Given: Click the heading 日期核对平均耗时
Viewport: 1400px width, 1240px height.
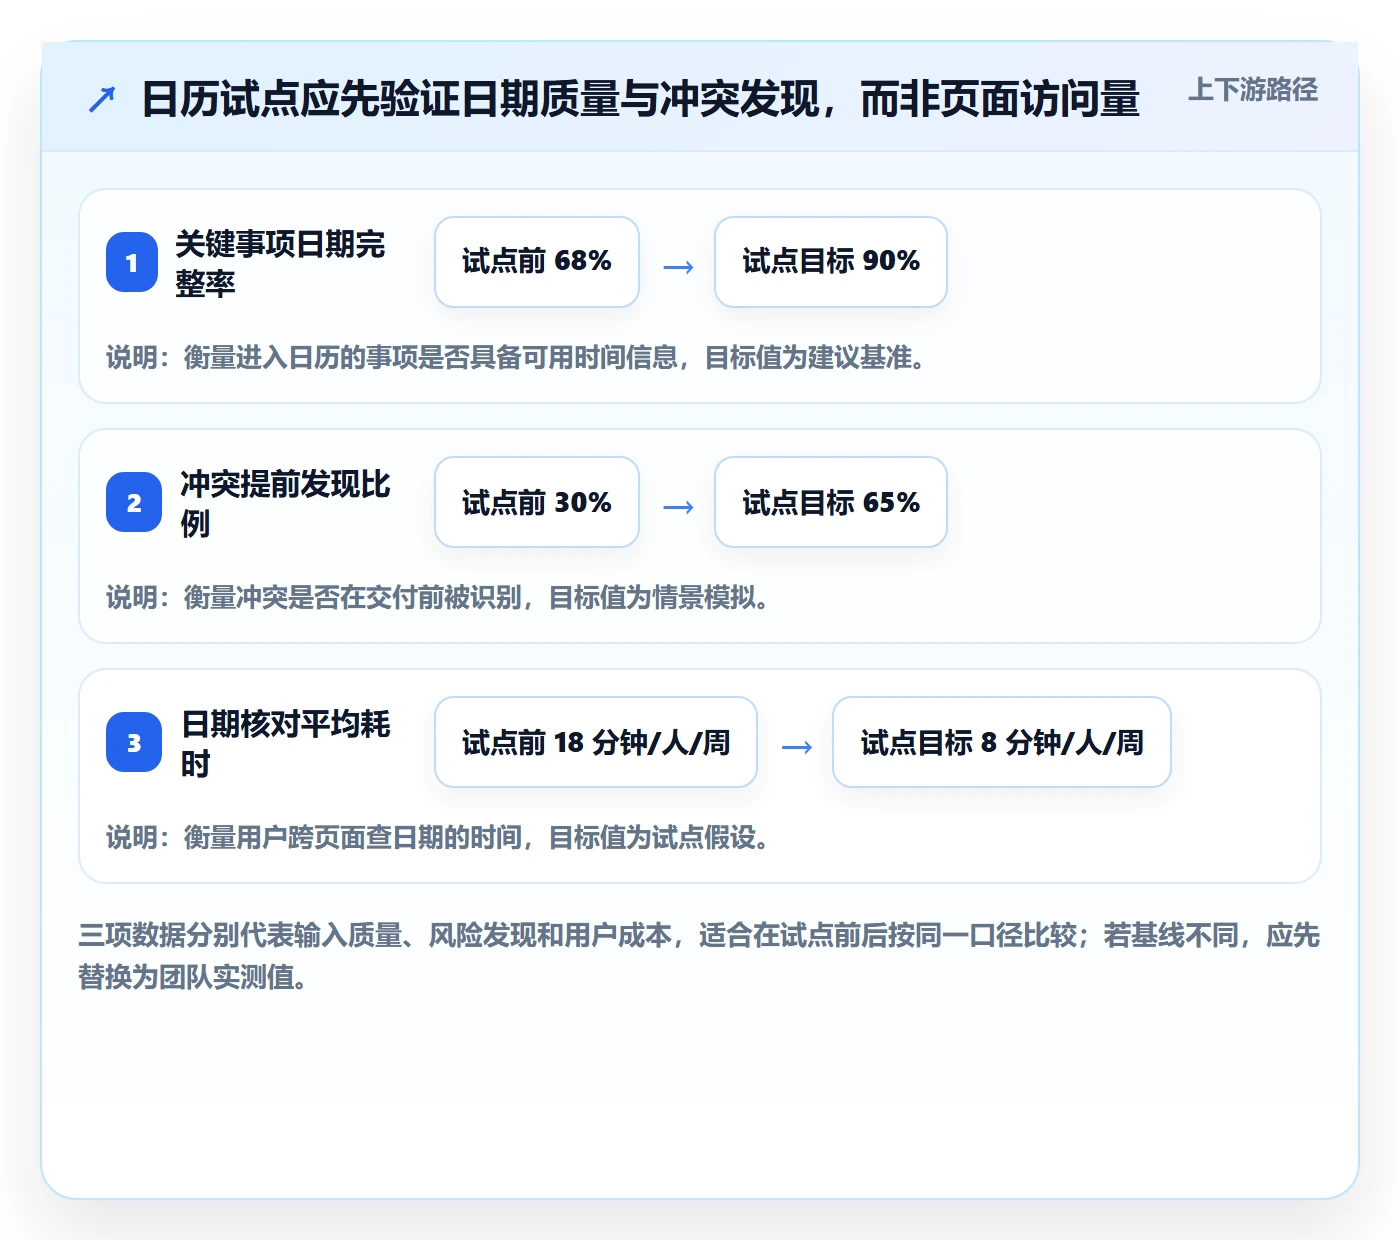Looking at the screenshot, I should pyautogui.click(x=285, y=743).
